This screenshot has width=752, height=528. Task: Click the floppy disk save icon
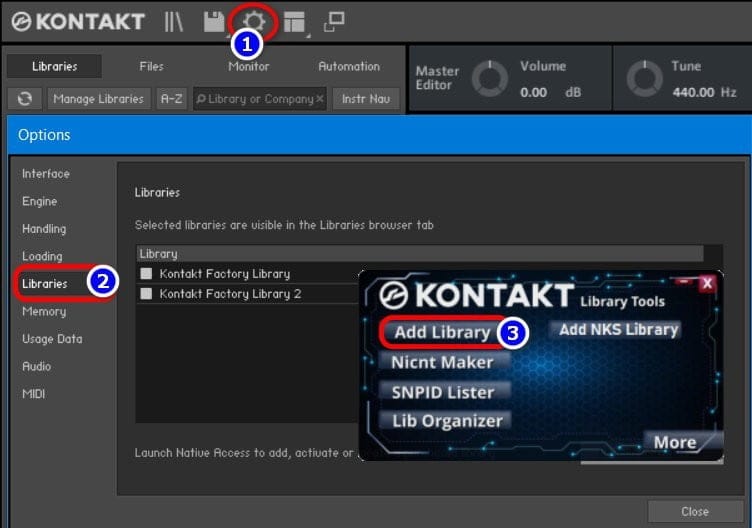pos(213,22)
